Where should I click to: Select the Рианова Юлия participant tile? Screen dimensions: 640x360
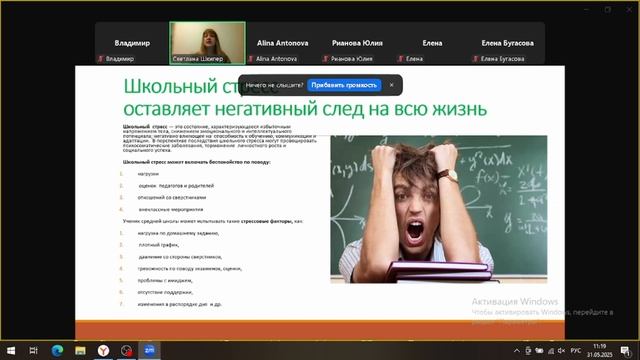(357, 43)
